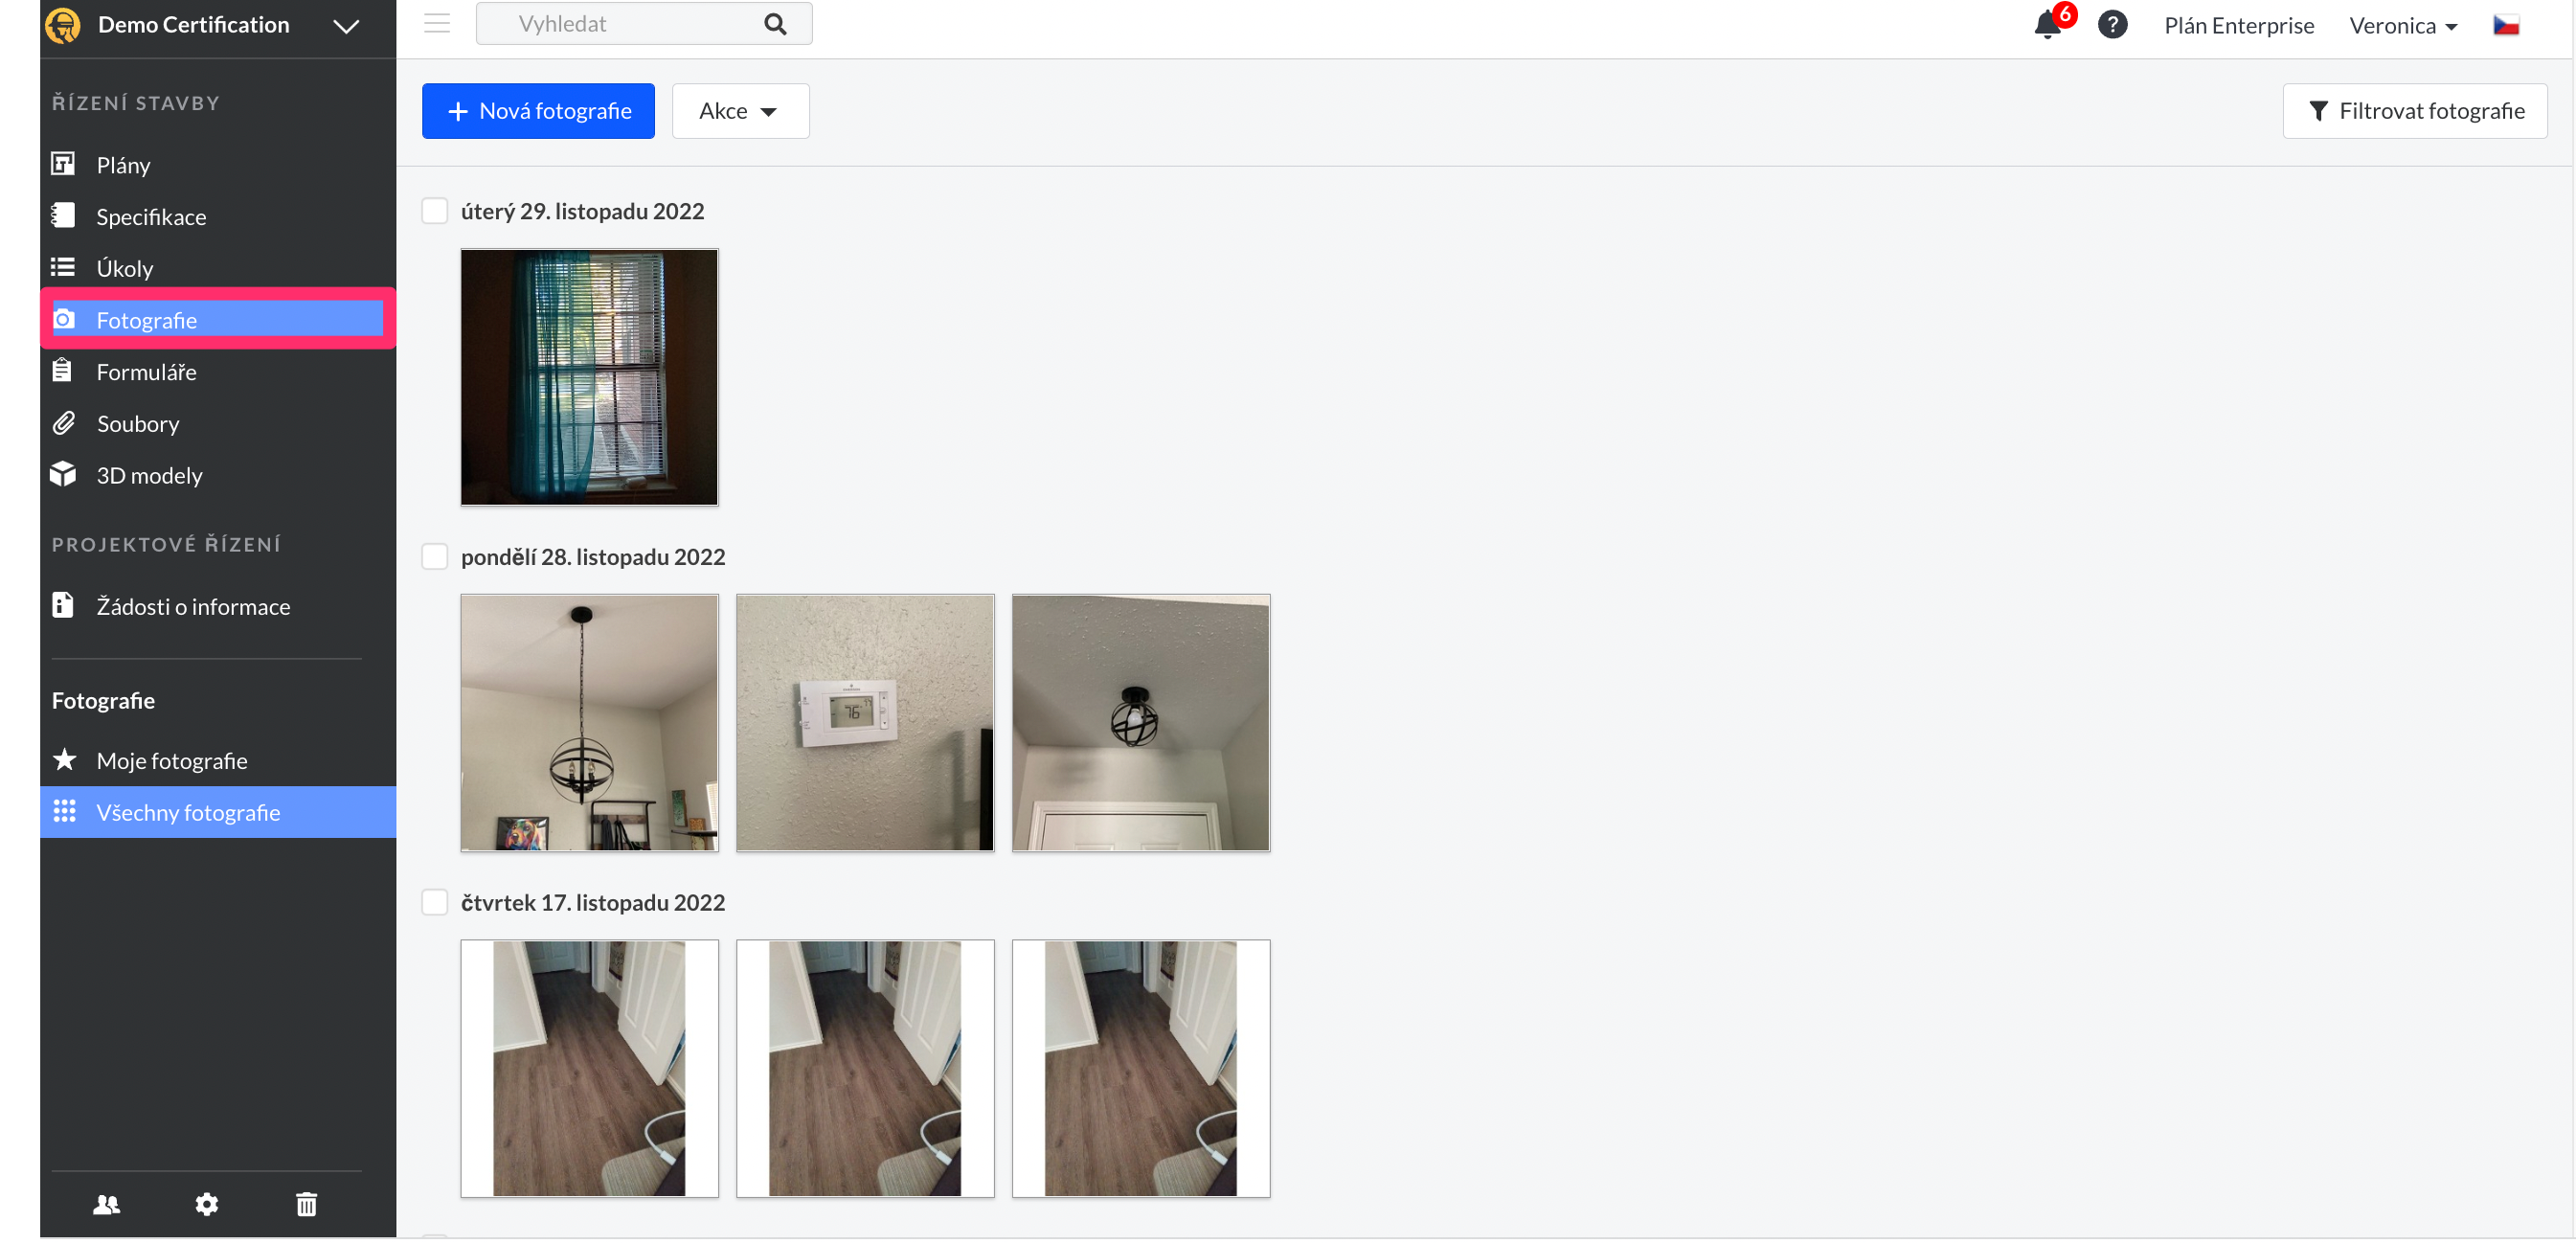Viewport: 2576px width, 1243px height.
Task: Open the Plány icon in sidebar
Action: (63, 164)
